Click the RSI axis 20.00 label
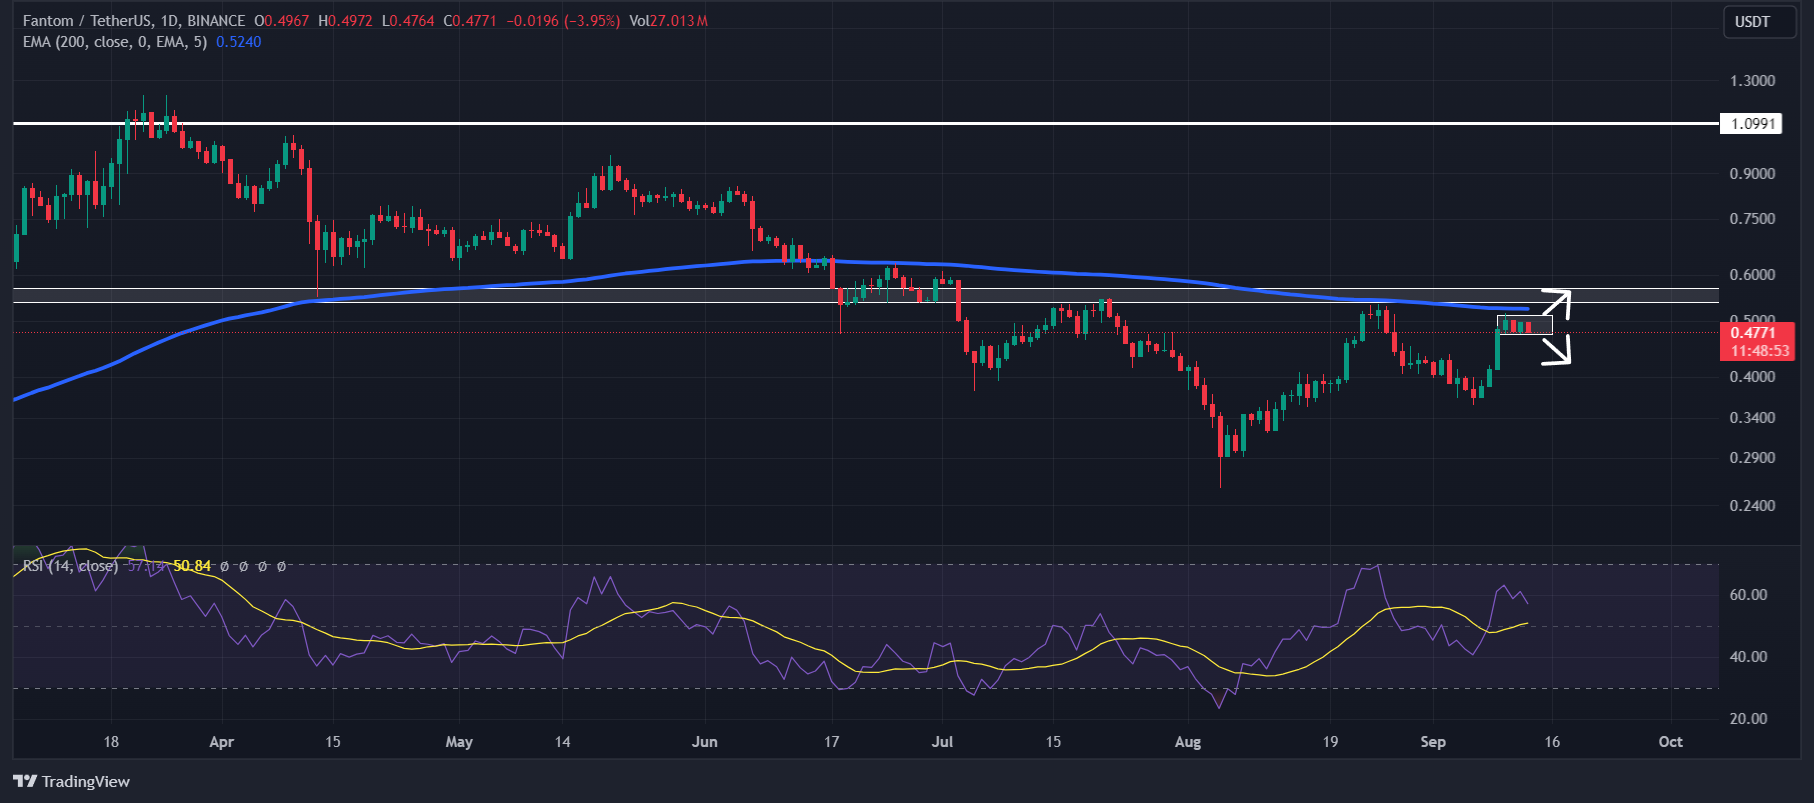Image resolution: width=1814 pixels, height=803 pixels. (1748, 719)
